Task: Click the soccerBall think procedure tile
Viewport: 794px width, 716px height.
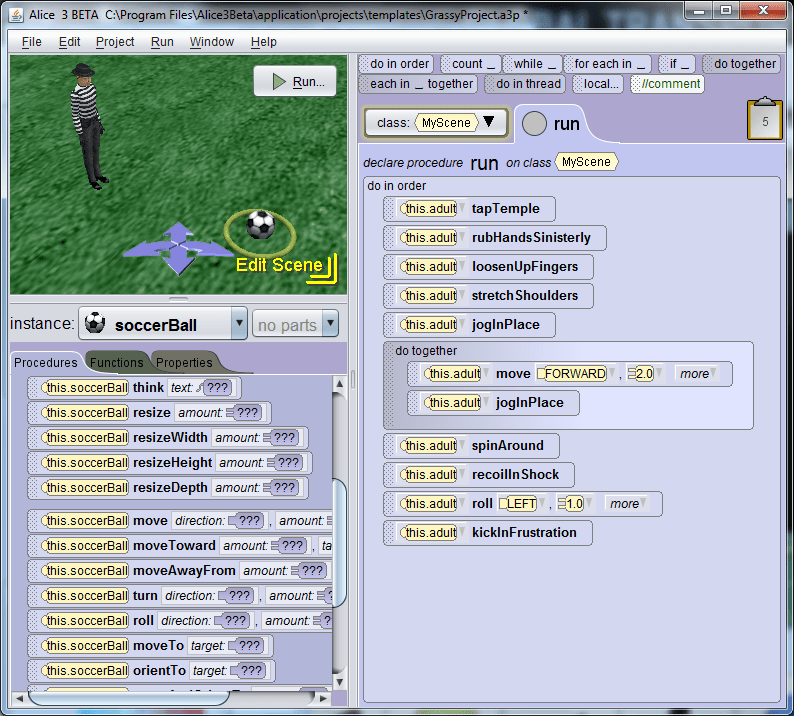Action: coord(134,388)
